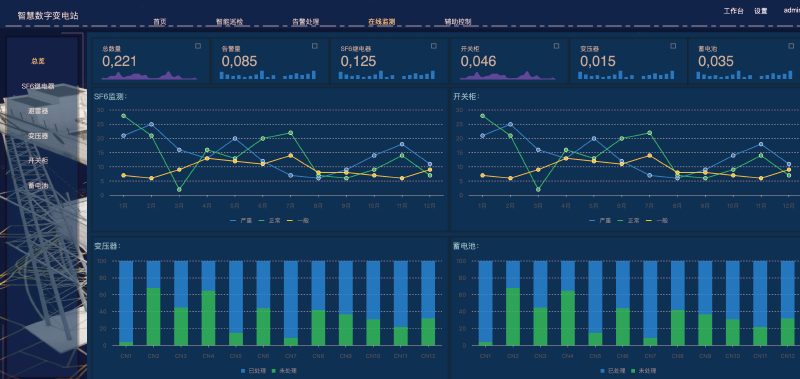Go to the 辅助控制 tab
This screenshot has height=379, width=800.
click(458, 22)
